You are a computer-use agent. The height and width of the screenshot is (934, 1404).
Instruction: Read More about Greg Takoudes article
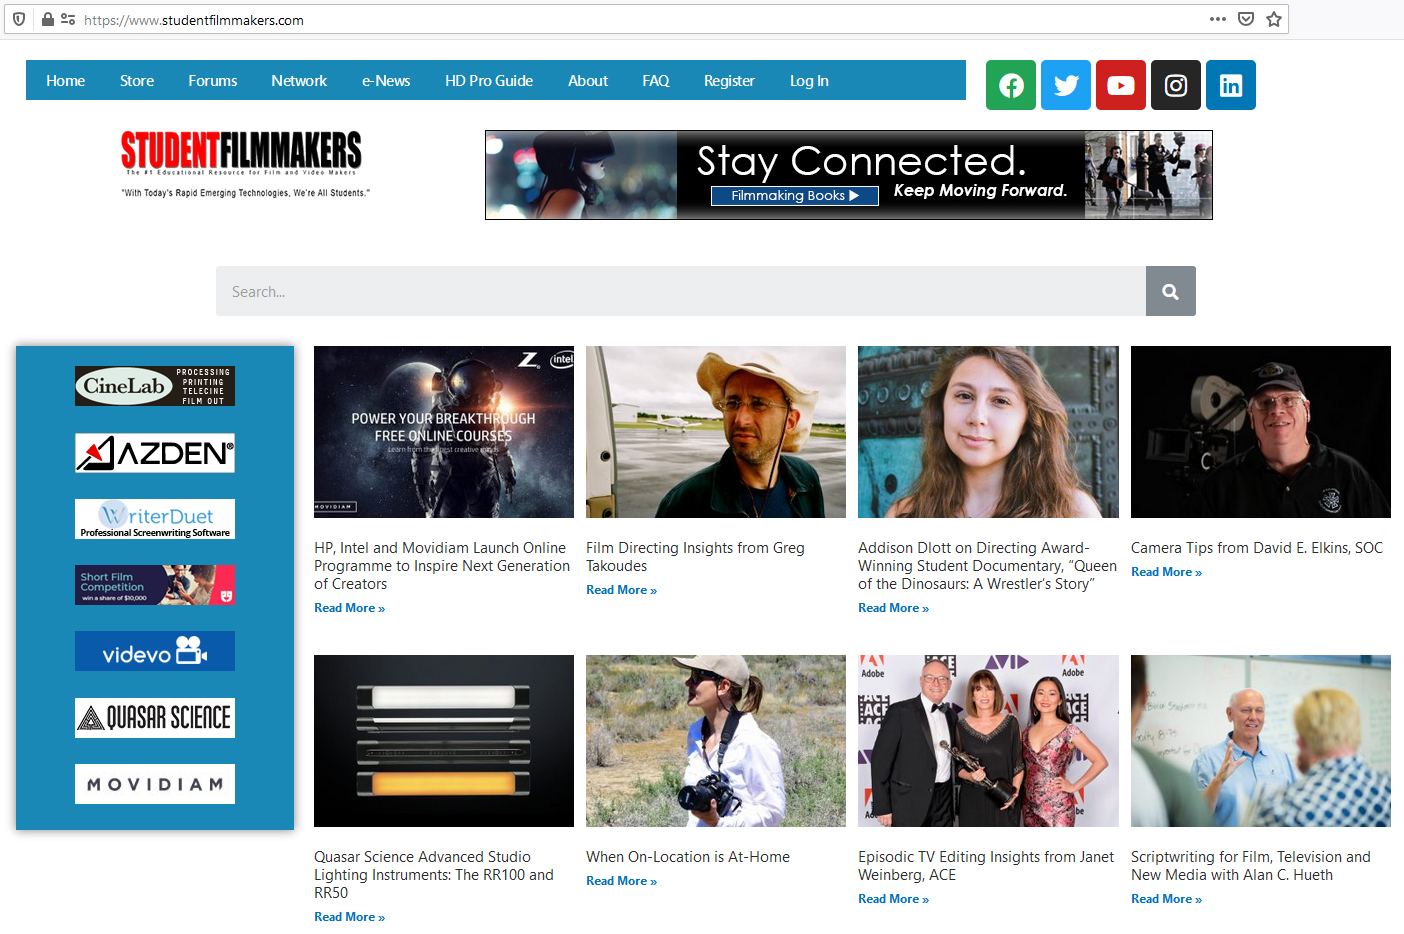click(621, 589)
